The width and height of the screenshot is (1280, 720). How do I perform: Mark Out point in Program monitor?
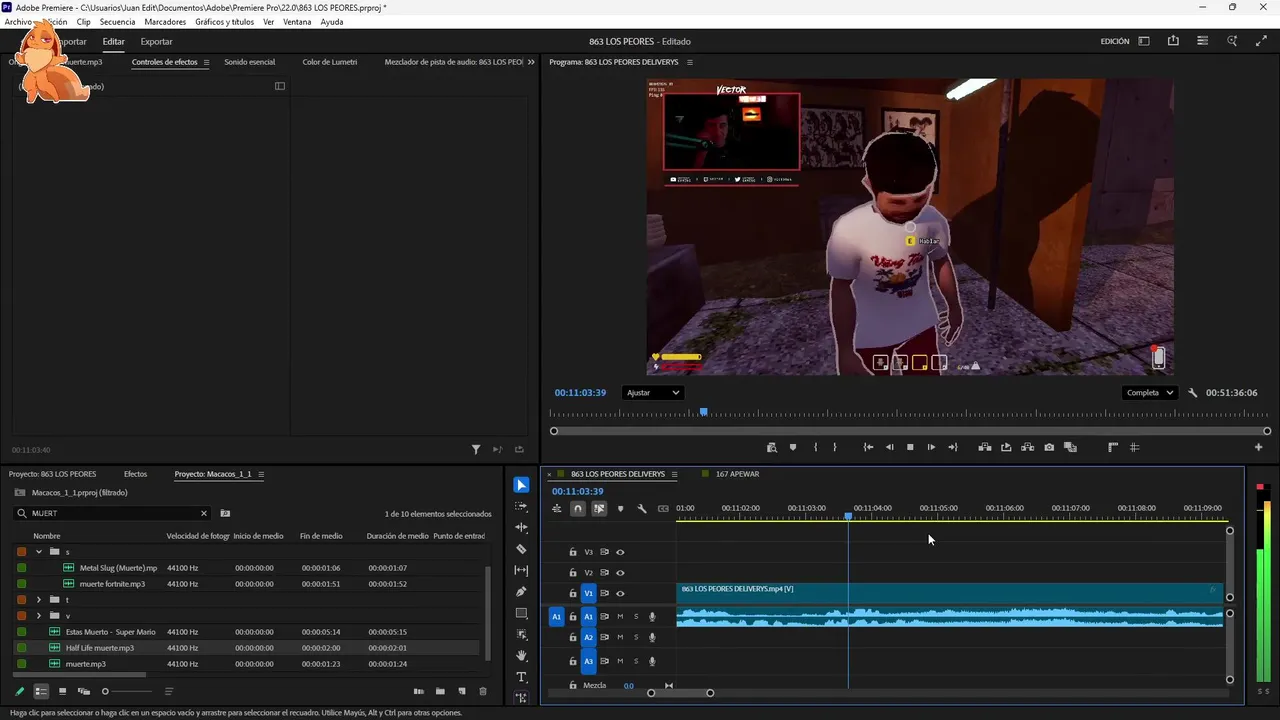[x=835, y=447]
